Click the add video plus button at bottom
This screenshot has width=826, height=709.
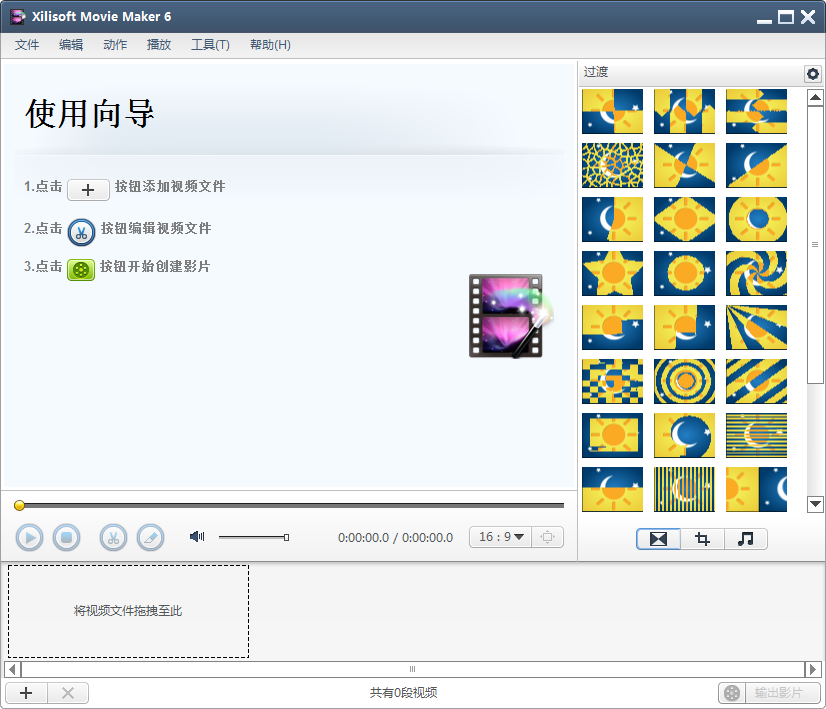coord(26,693)
